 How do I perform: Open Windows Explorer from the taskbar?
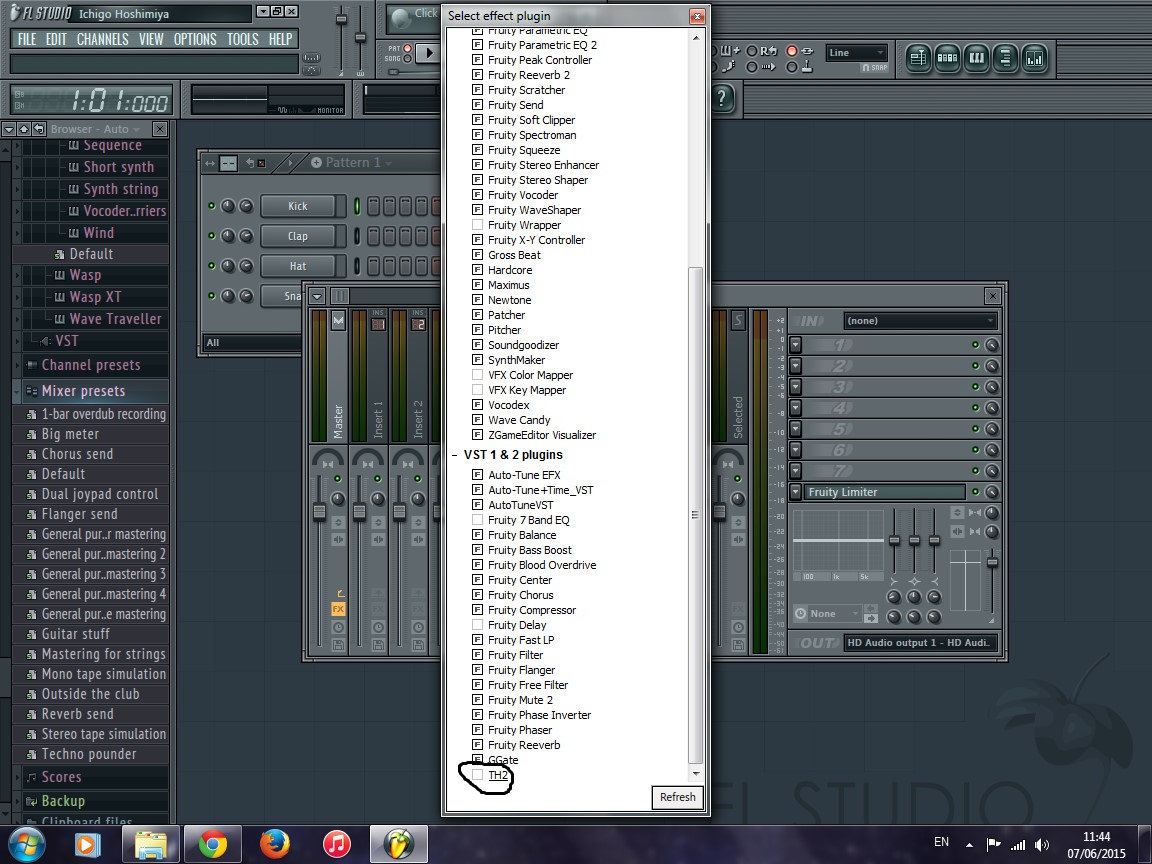click(x=150, y=844)
